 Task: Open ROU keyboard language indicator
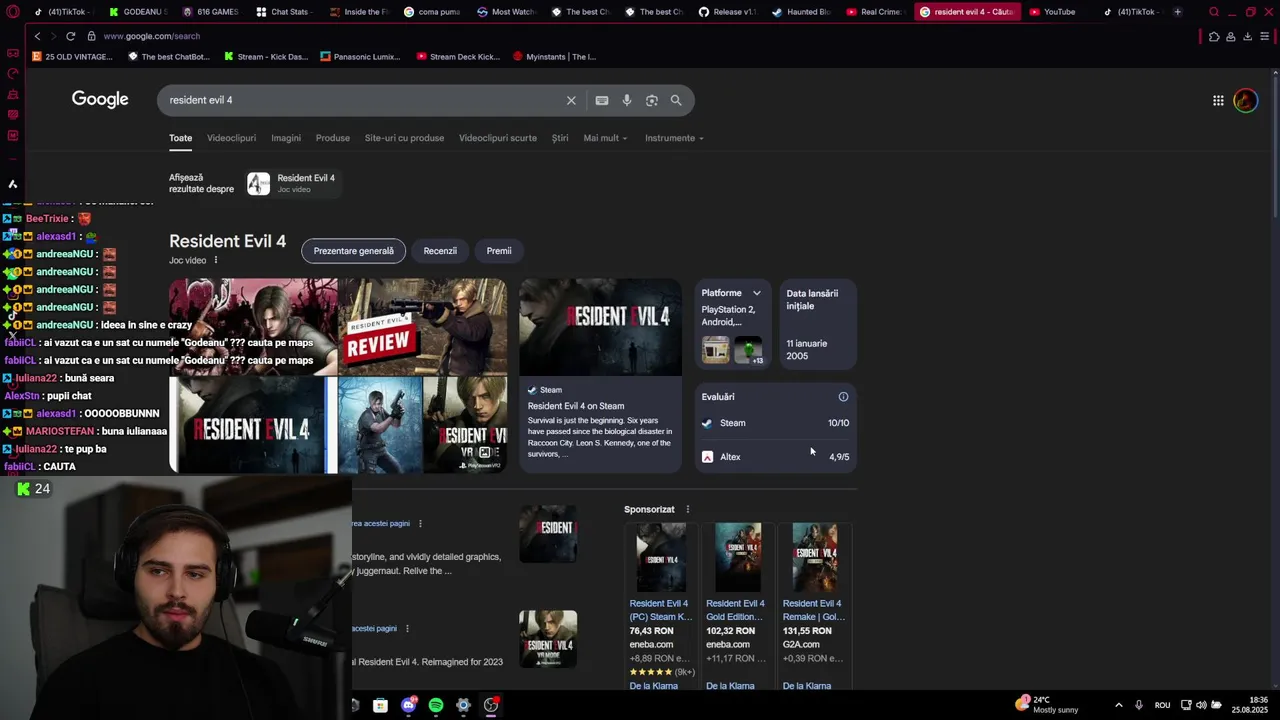click(x=1162, y=705)
